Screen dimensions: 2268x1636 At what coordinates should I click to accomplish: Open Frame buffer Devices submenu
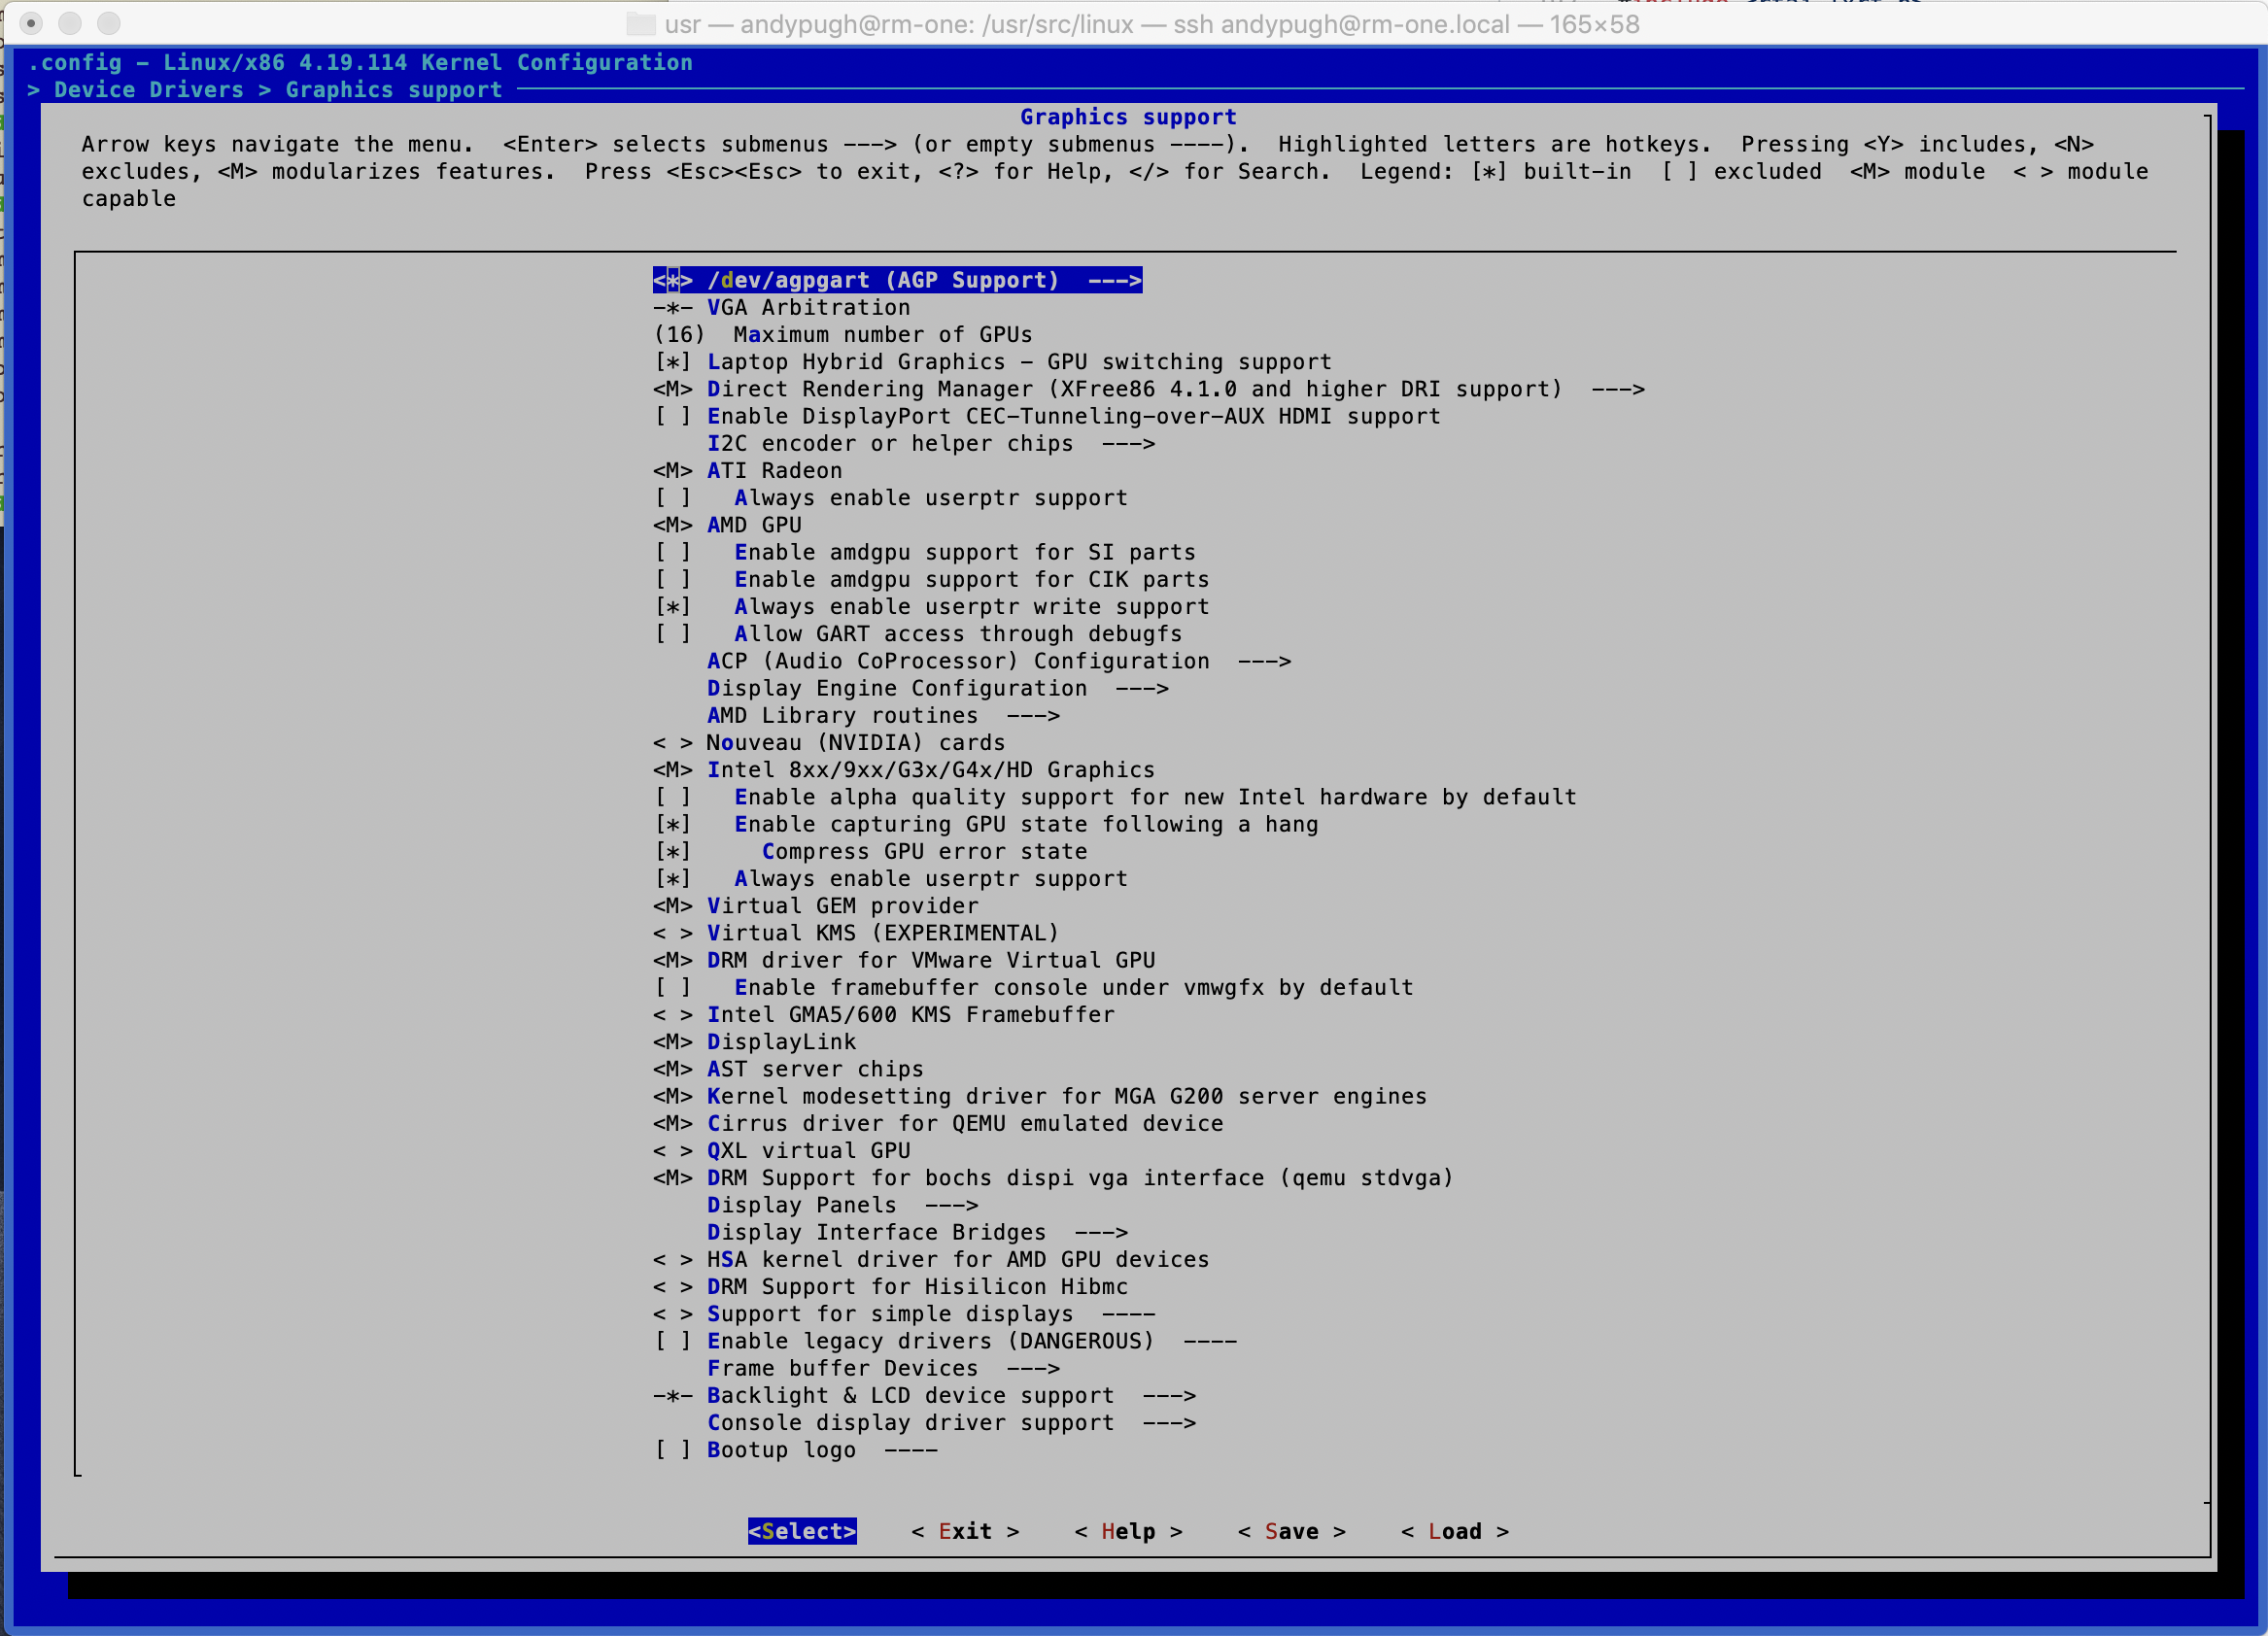883,1368
